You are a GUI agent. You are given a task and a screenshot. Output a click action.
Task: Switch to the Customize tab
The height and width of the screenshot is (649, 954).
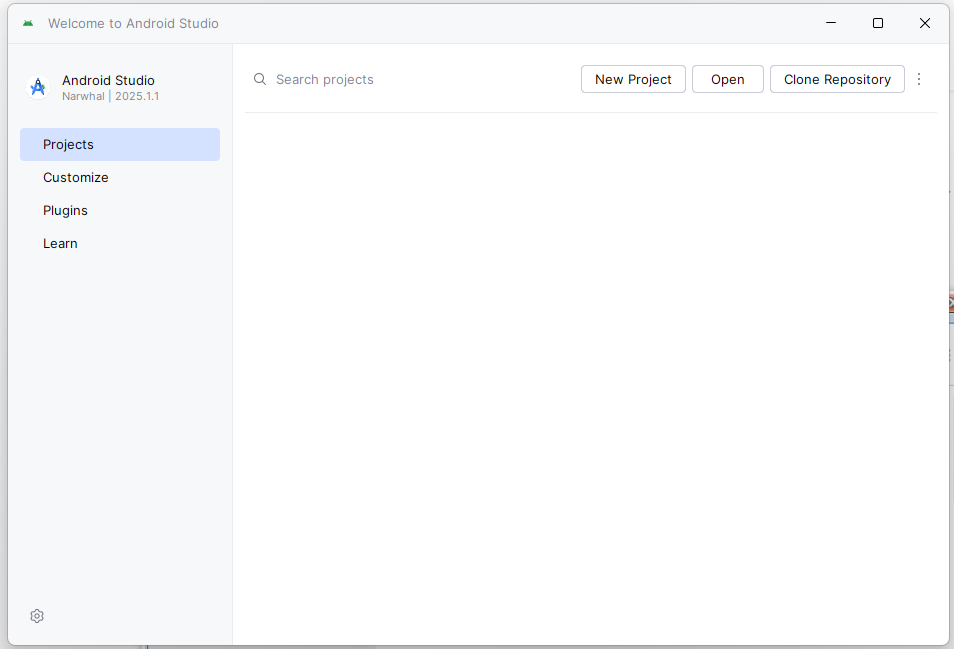(x=120, y=177)
